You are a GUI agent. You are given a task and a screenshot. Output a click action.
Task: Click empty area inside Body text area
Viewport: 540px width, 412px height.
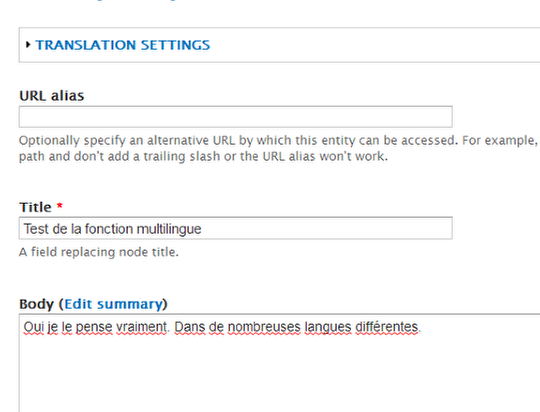276,375
